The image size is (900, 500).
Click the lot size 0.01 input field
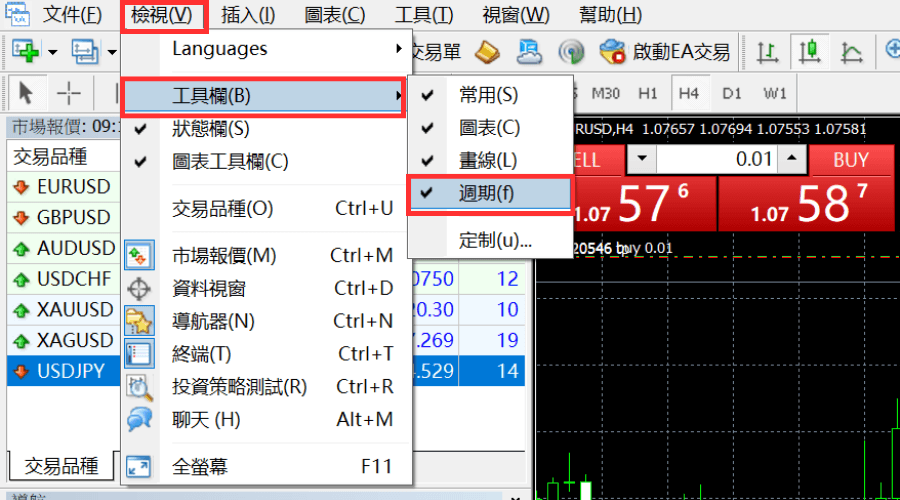click(717, 159)
